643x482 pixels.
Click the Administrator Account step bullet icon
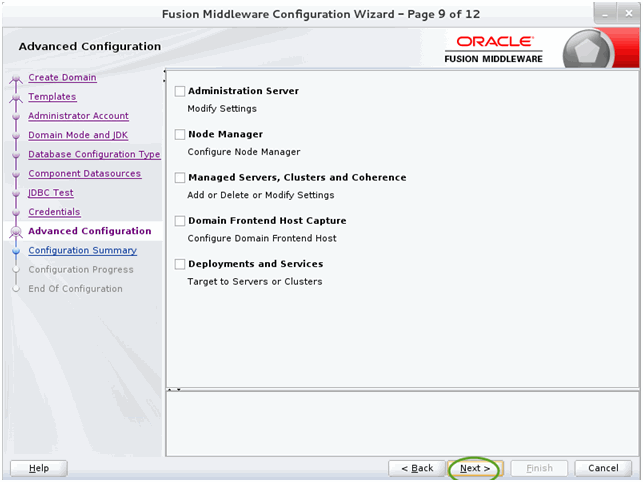16,117
